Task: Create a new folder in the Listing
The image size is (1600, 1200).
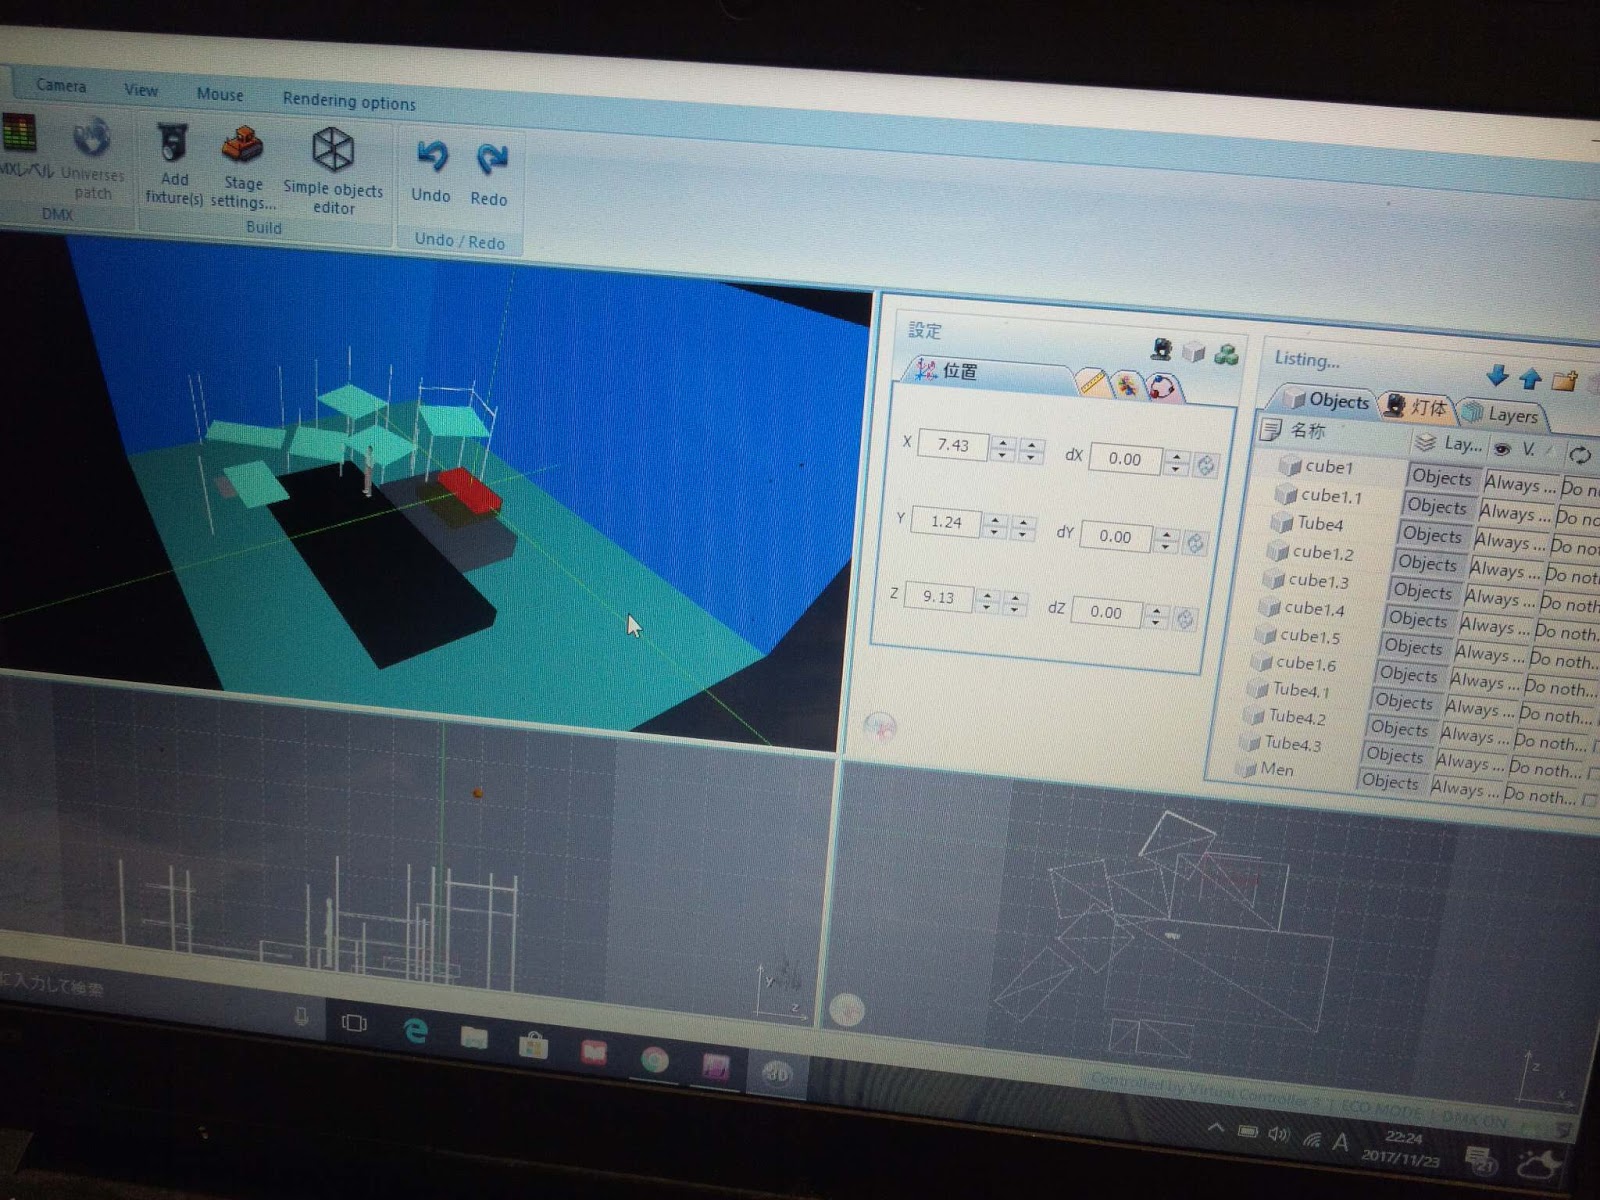Action: [x=1565, y=381]
